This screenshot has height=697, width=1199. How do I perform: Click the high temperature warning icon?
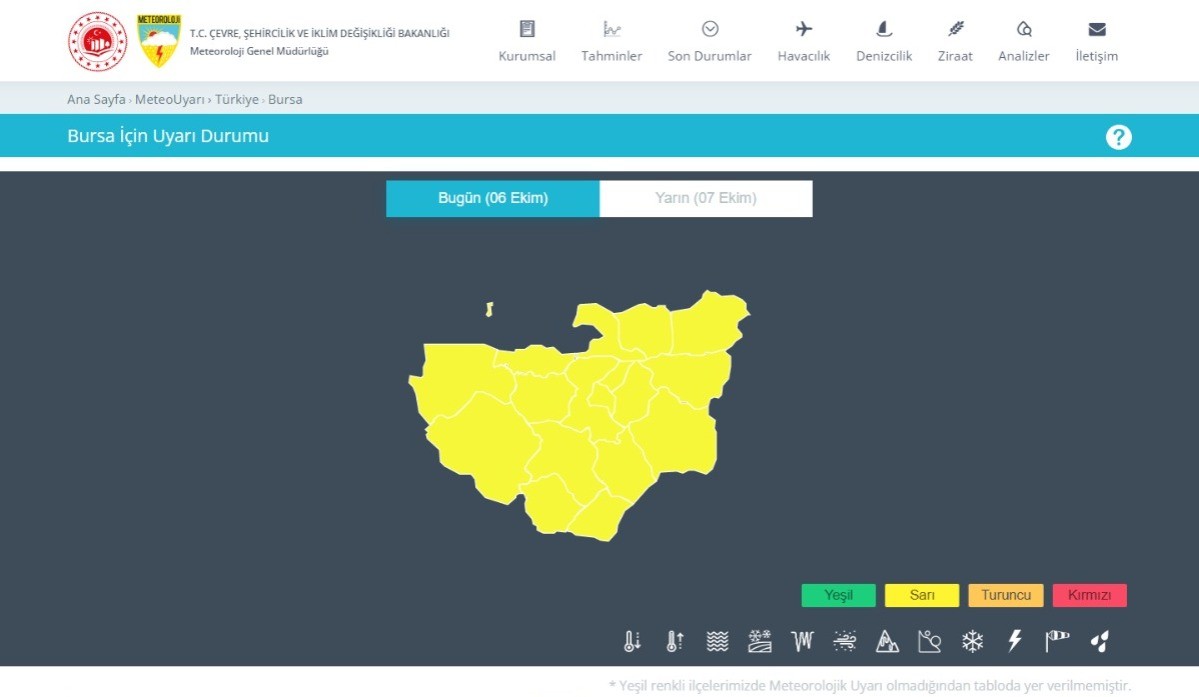675,642
